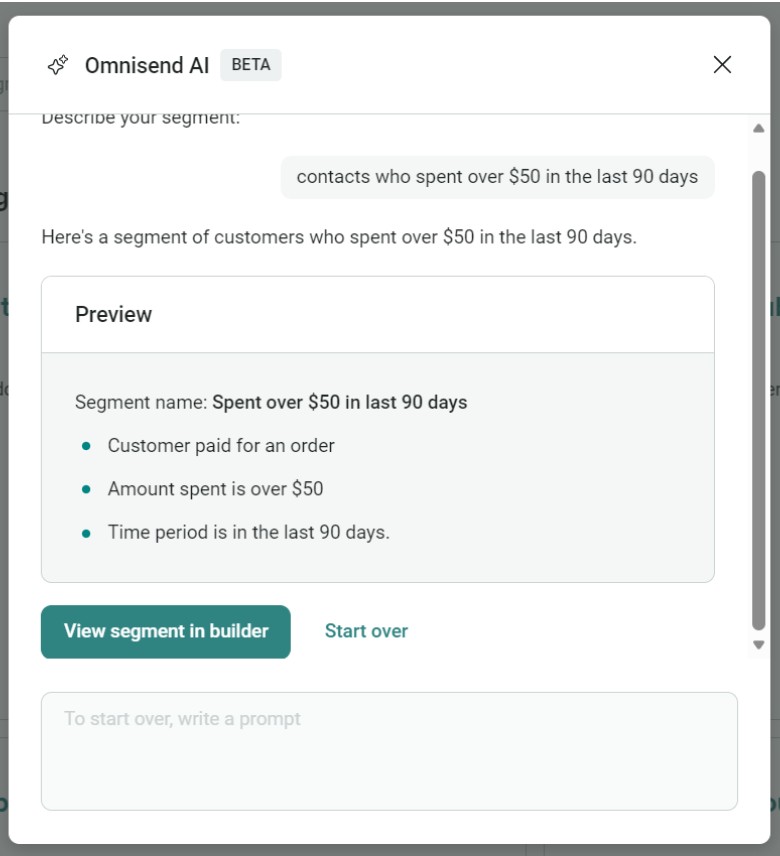Image resolution: width=780 pixels, height=856 pixels.
Task: Open the segment in the builder
Action: 165,632
